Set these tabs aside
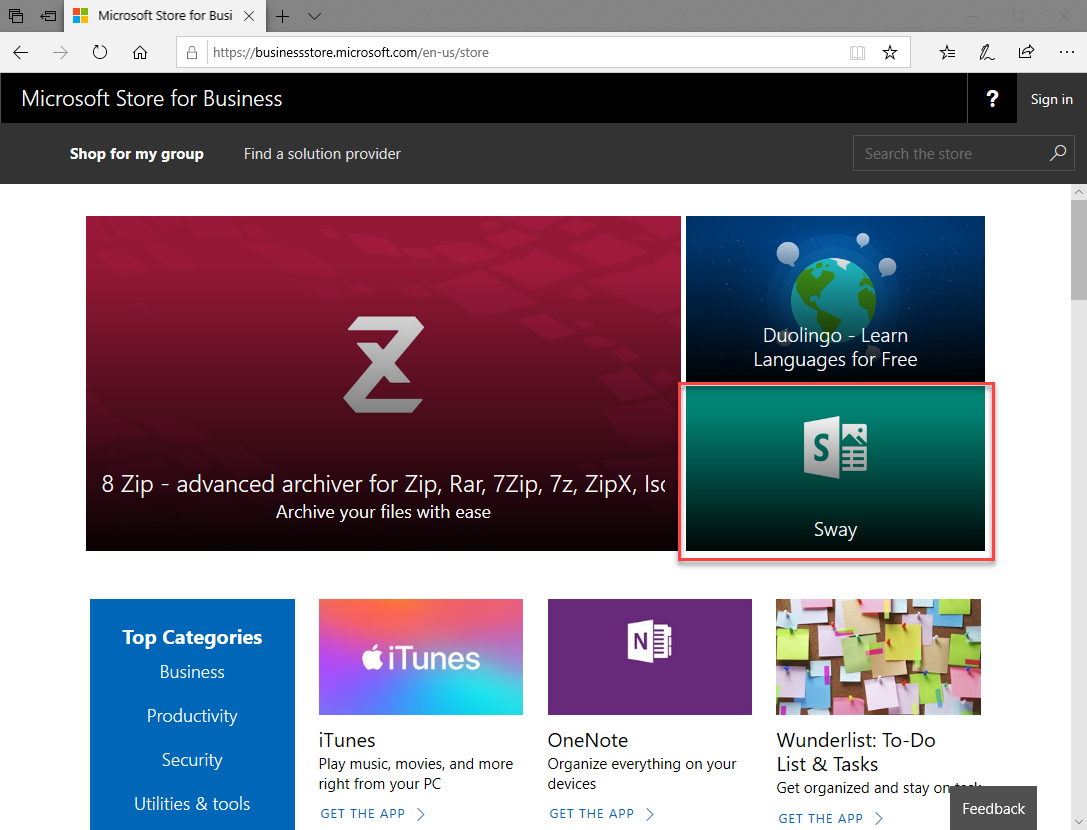The width and height of the screenshot is (1087, 830). click(x=48, y=15)
